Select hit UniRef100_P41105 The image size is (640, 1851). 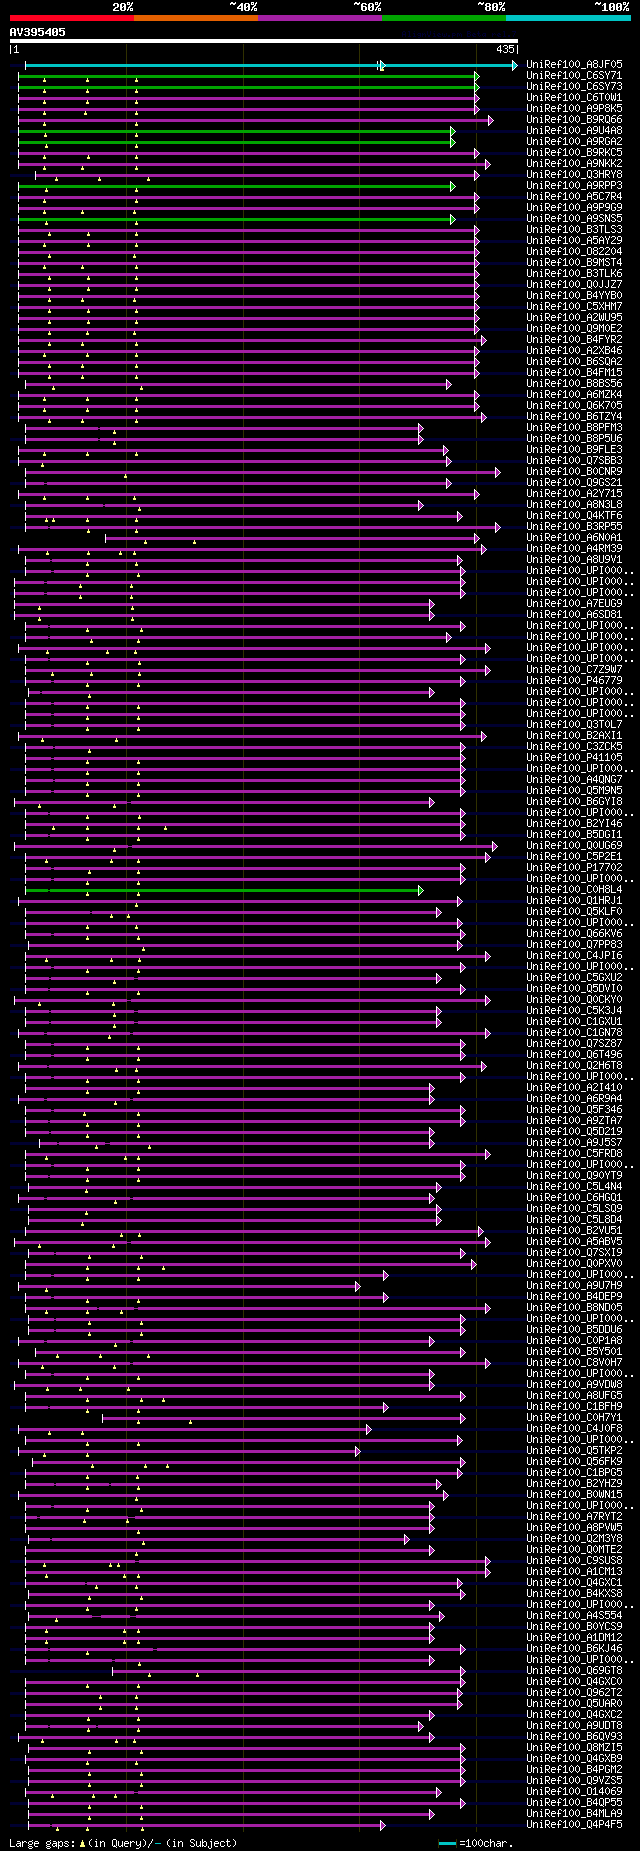coord(574,757)
